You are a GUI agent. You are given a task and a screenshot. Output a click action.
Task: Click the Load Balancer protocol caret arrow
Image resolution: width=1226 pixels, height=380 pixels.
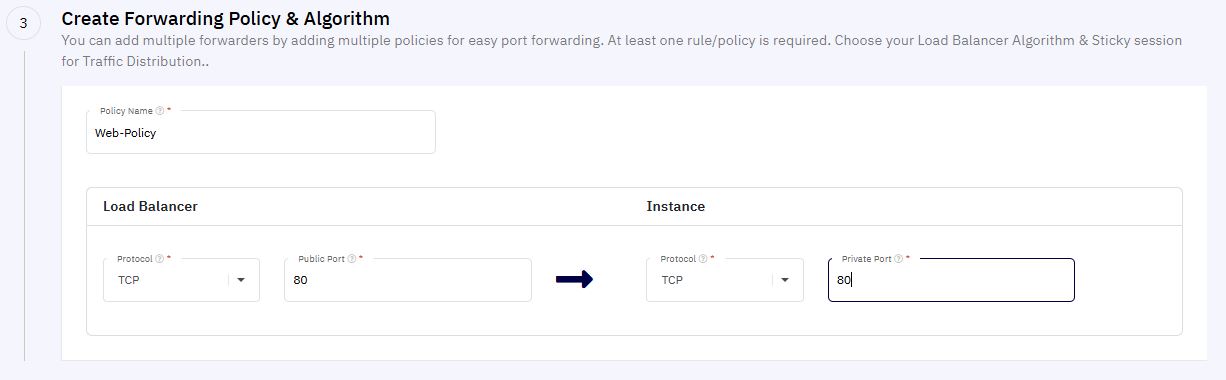(x=241, y=281)
